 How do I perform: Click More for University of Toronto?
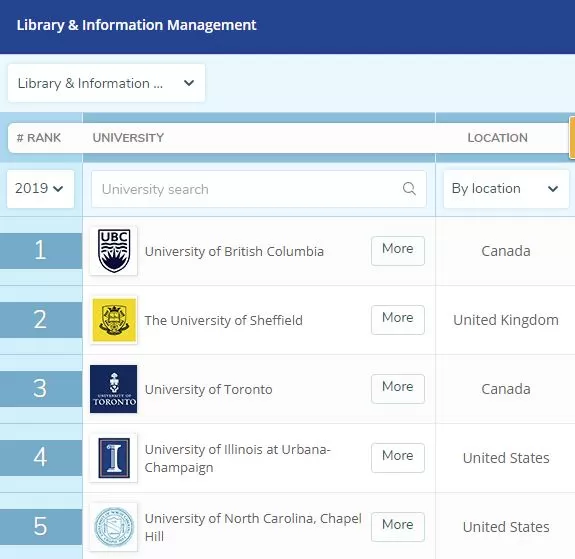point(398,388)
